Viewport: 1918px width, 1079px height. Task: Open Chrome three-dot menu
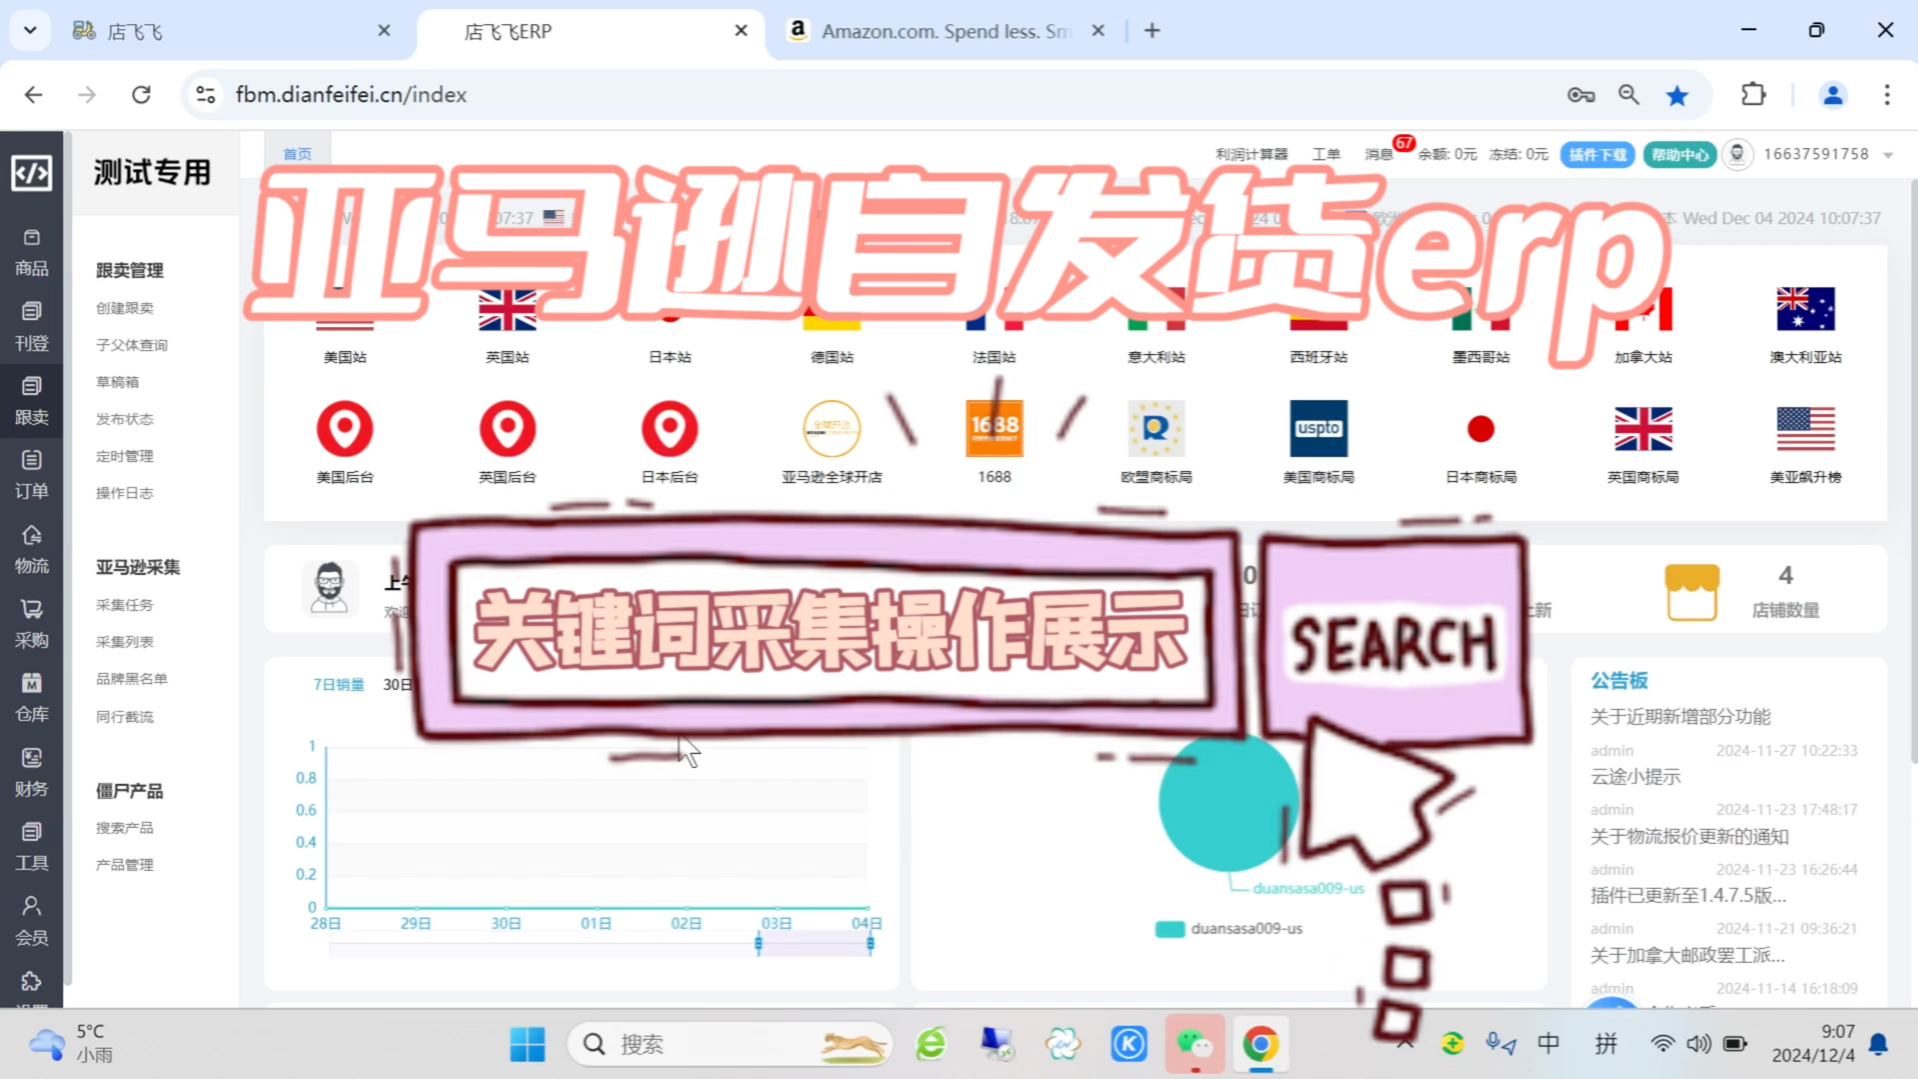pyautogui.click(x=1887, y=95)
